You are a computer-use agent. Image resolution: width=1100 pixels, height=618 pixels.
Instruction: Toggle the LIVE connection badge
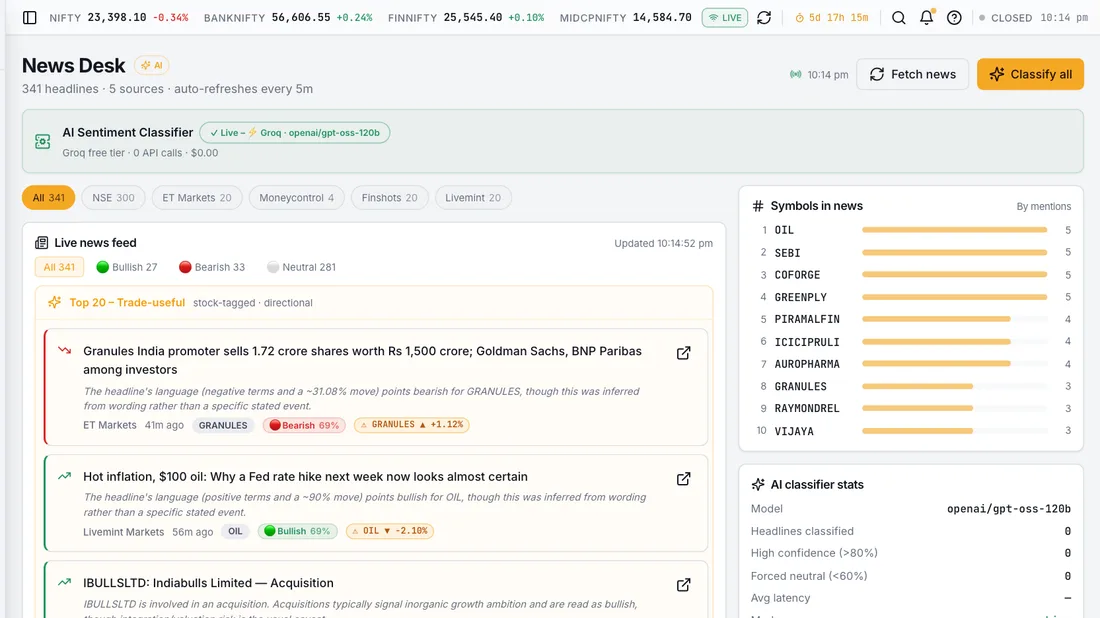[x=725, y=18]
